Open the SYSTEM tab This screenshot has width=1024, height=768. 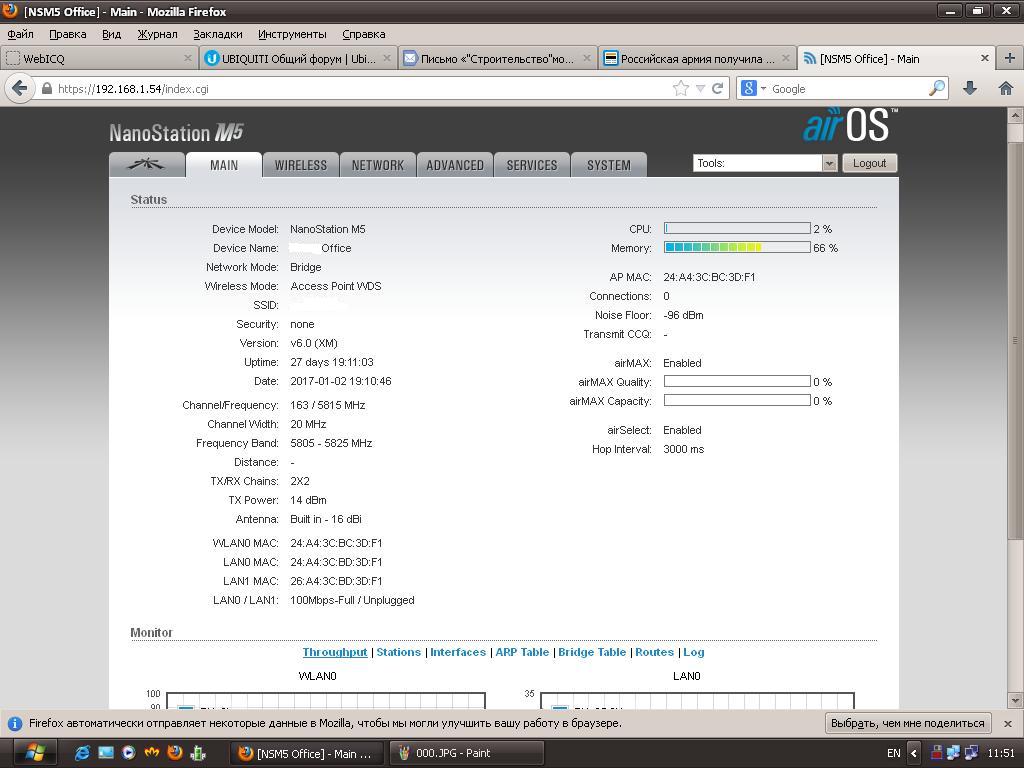coord(609,165)
